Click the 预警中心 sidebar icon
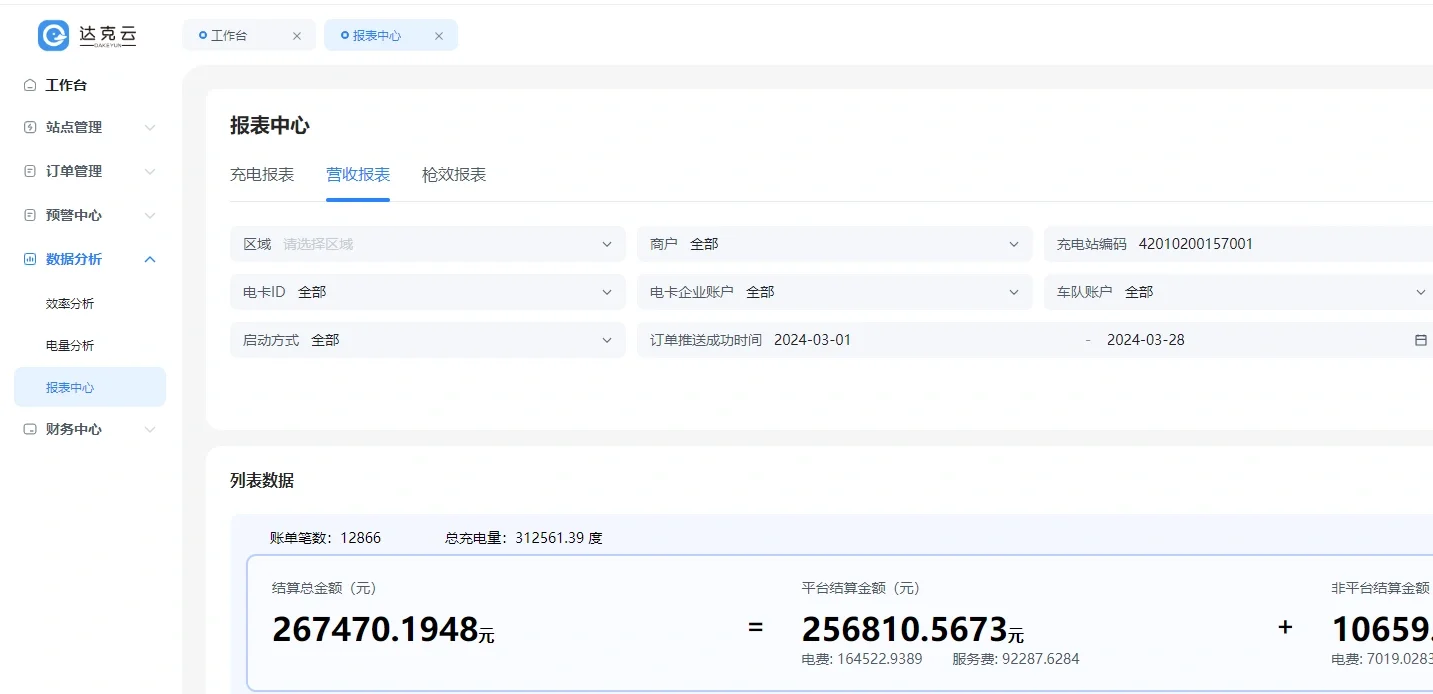Viewport: 1433px width, 694px height. (30, 216)
